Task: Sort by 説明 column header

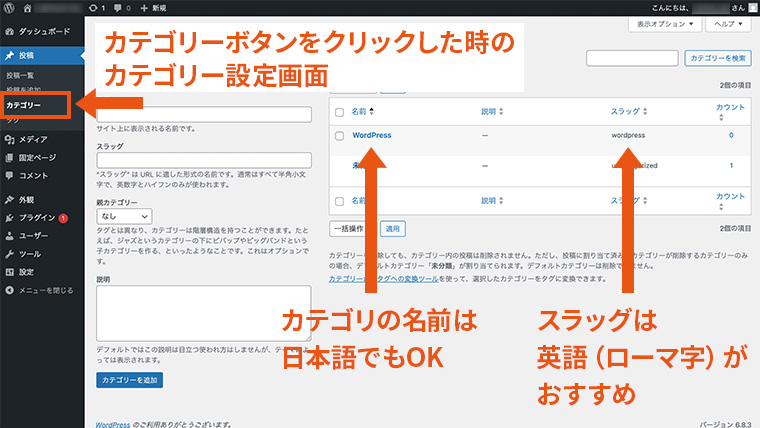Action: point(492,111)
